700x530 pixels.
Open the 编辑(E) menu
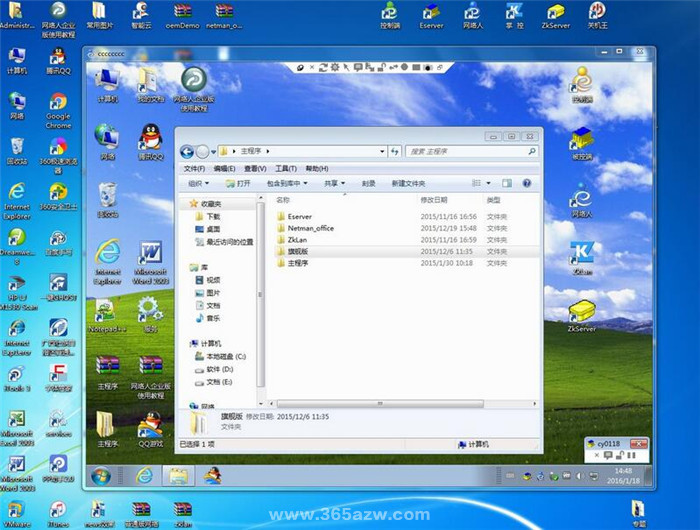coord(224,168)
